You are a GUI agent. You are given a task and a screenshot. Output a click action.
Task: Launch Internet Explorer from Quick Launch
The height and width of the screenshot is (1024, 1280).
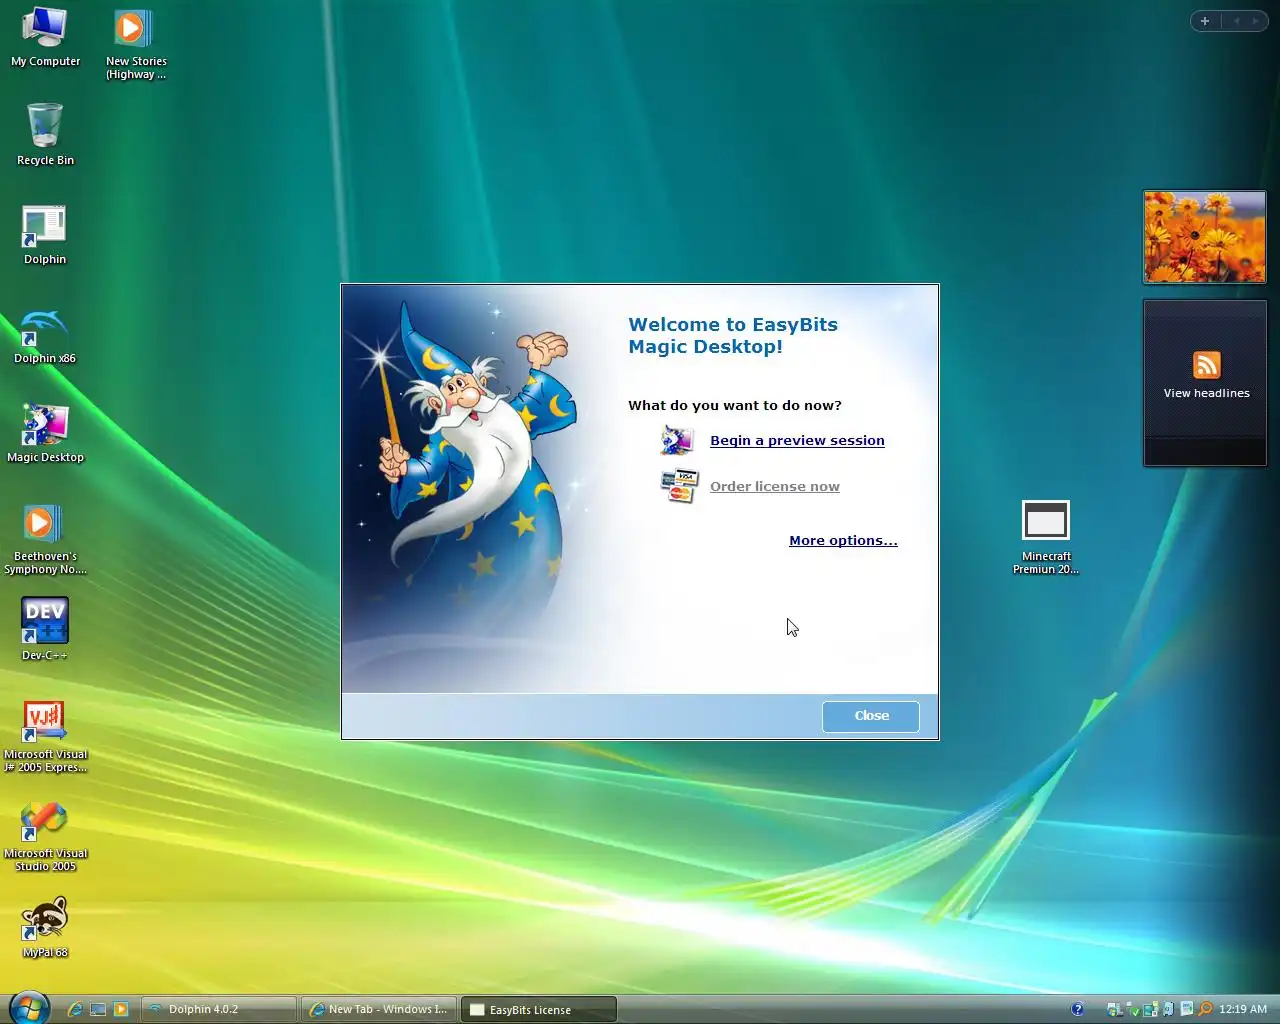point(74,1009)
